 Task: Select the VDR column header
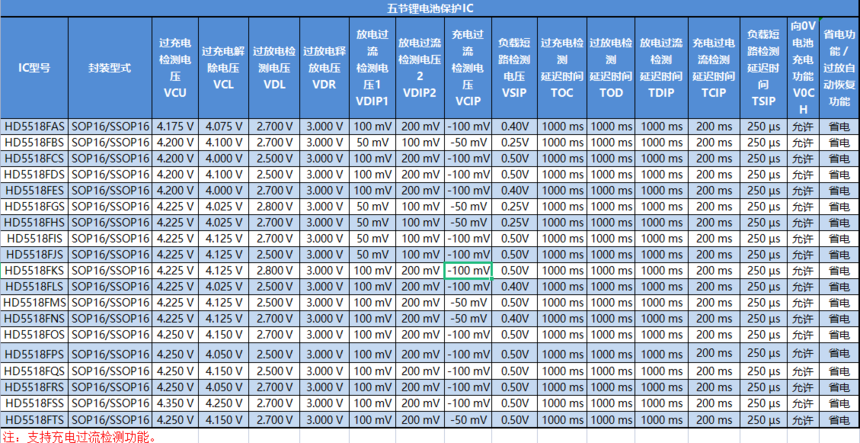[x=325, y=68]
